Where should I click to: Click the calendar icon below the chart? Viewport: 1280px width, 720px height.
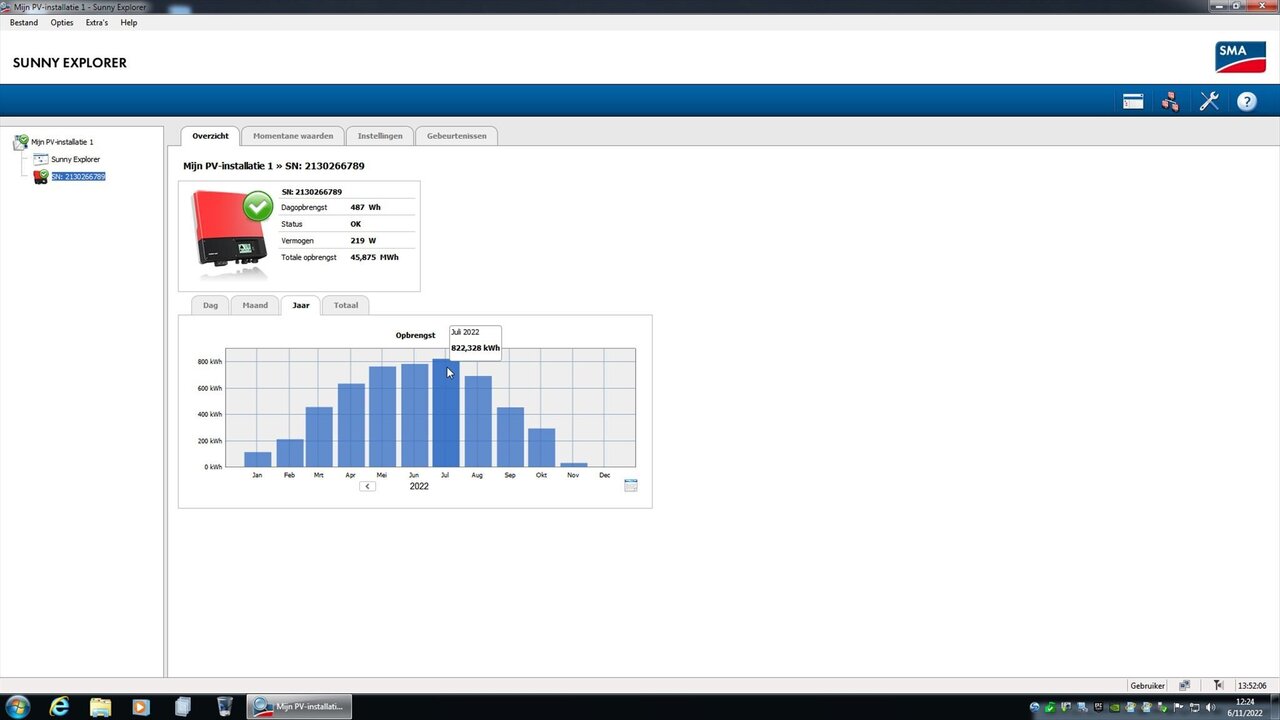pos(630,486)
